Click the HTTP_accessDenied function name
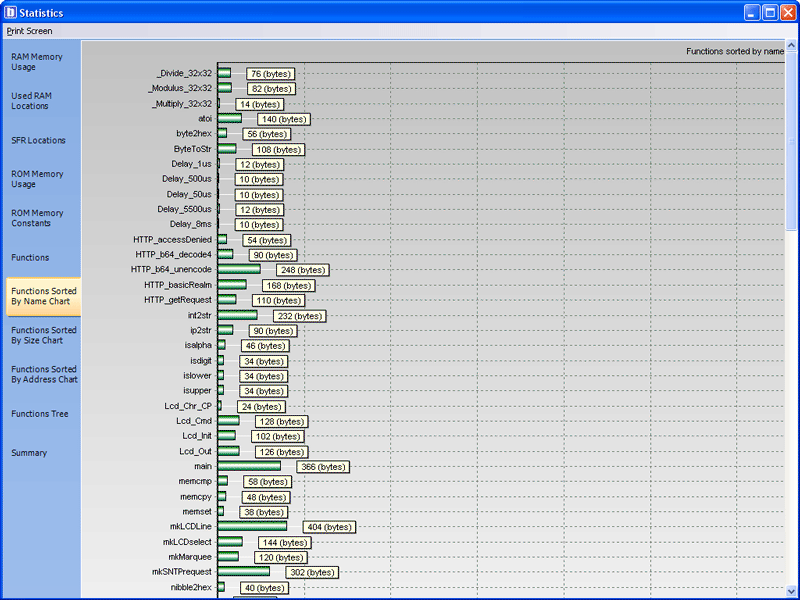Screen dimensions: 800x600 pos(172,240)
